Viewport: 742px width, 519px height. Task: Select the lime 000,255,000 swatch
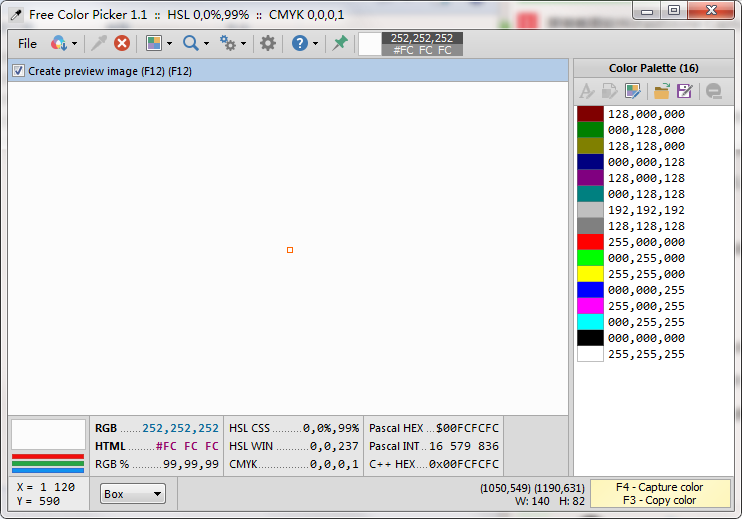[590, 258]
